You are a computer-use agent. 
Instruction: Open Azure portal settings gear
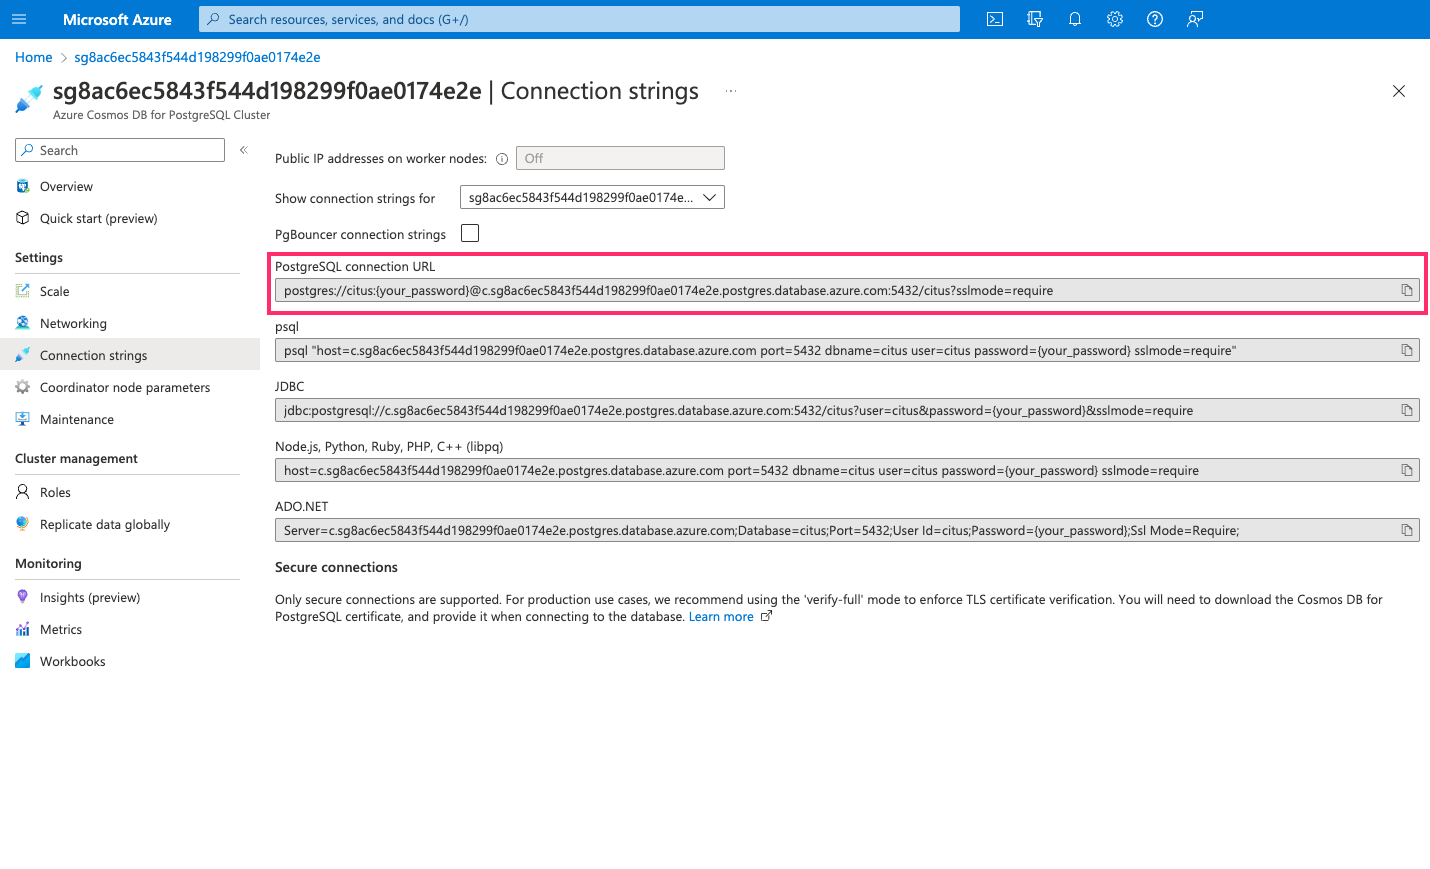click(x=1115, y=19)
